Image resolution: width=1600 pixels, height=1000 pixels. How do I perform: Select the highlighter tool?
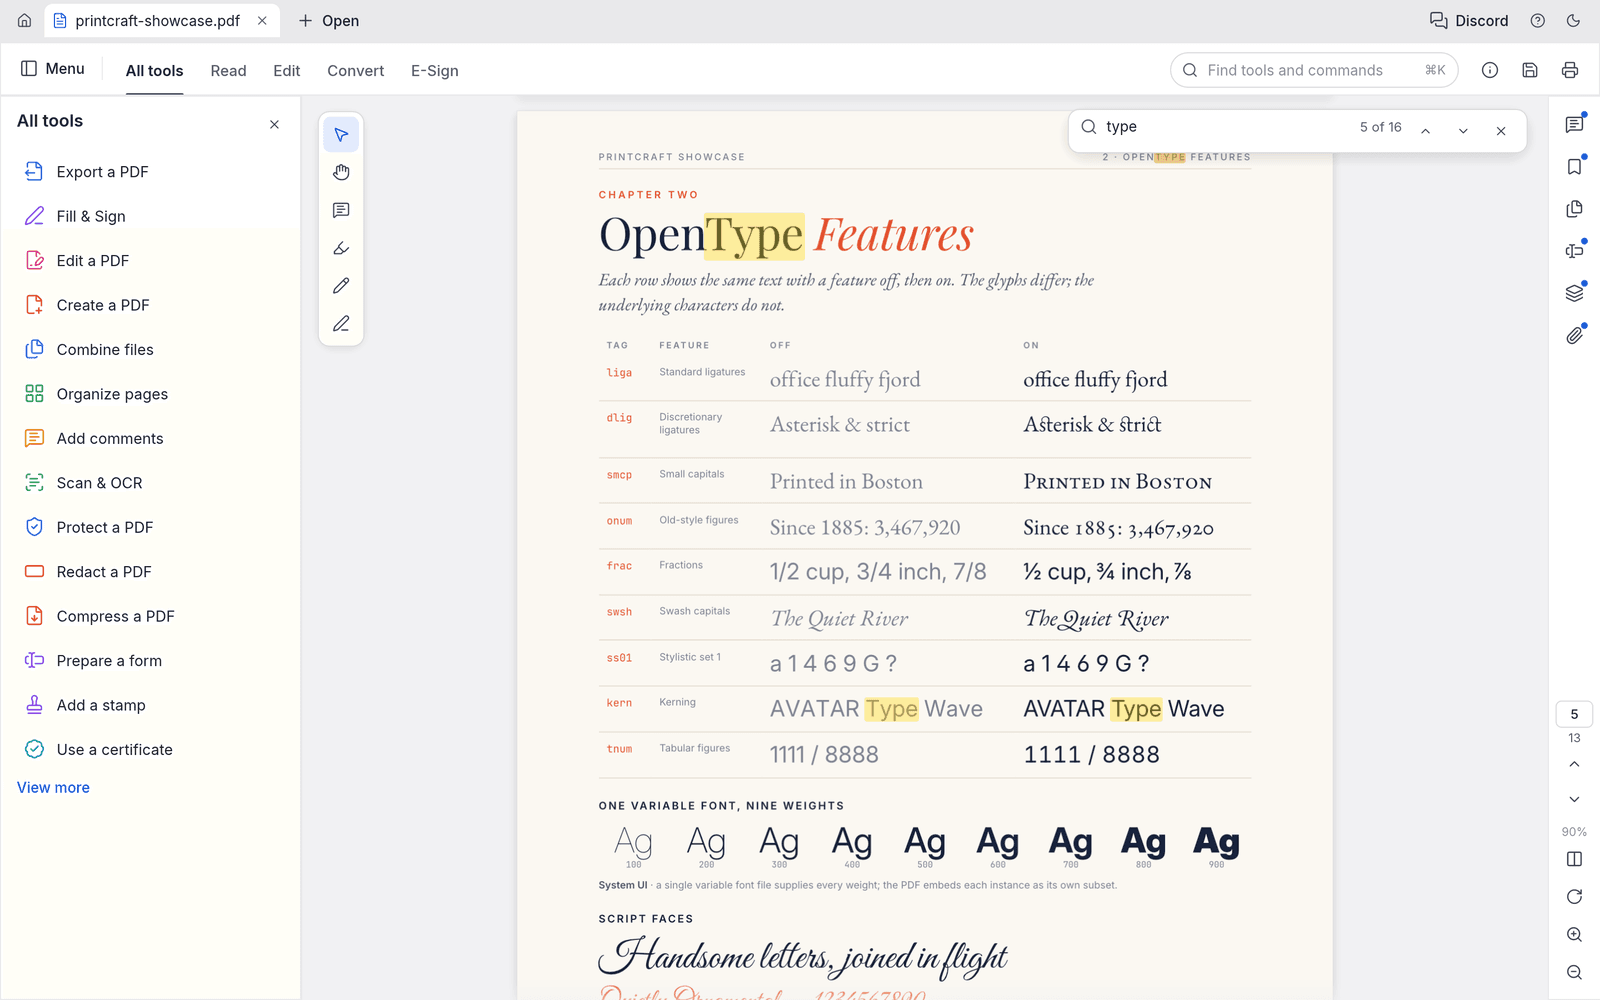point(341,248)
